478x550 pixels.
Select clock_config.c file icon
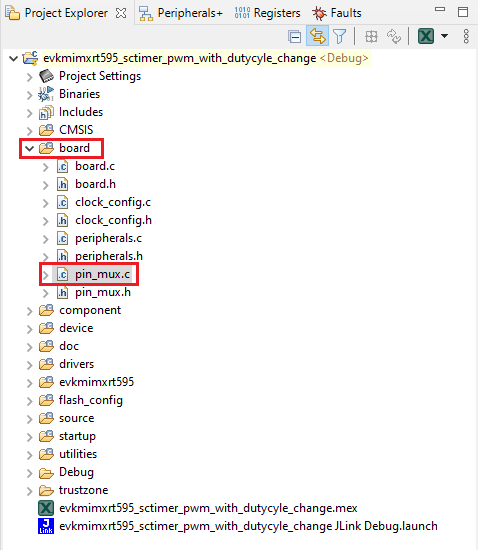[62, 202]
